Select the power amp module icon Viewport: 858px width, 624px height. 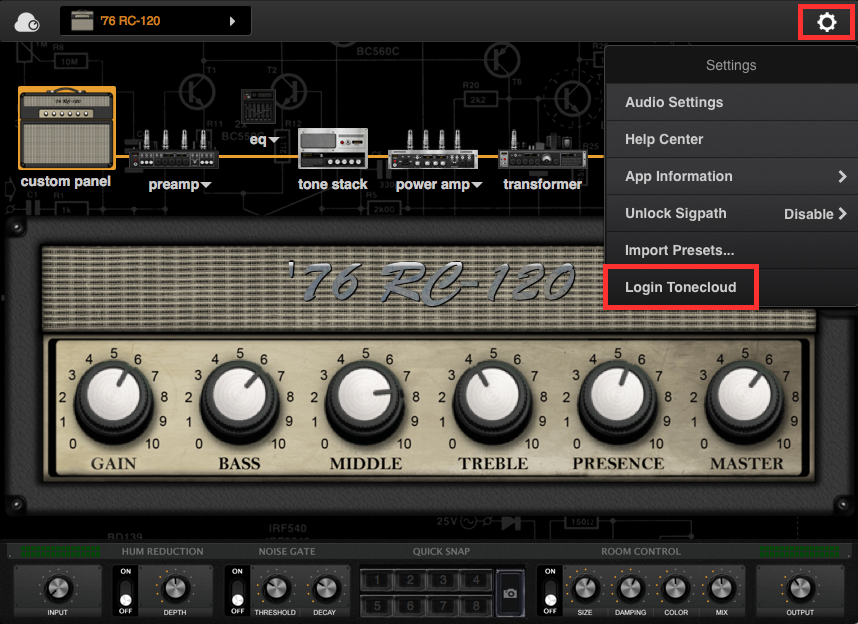point(433,150)
